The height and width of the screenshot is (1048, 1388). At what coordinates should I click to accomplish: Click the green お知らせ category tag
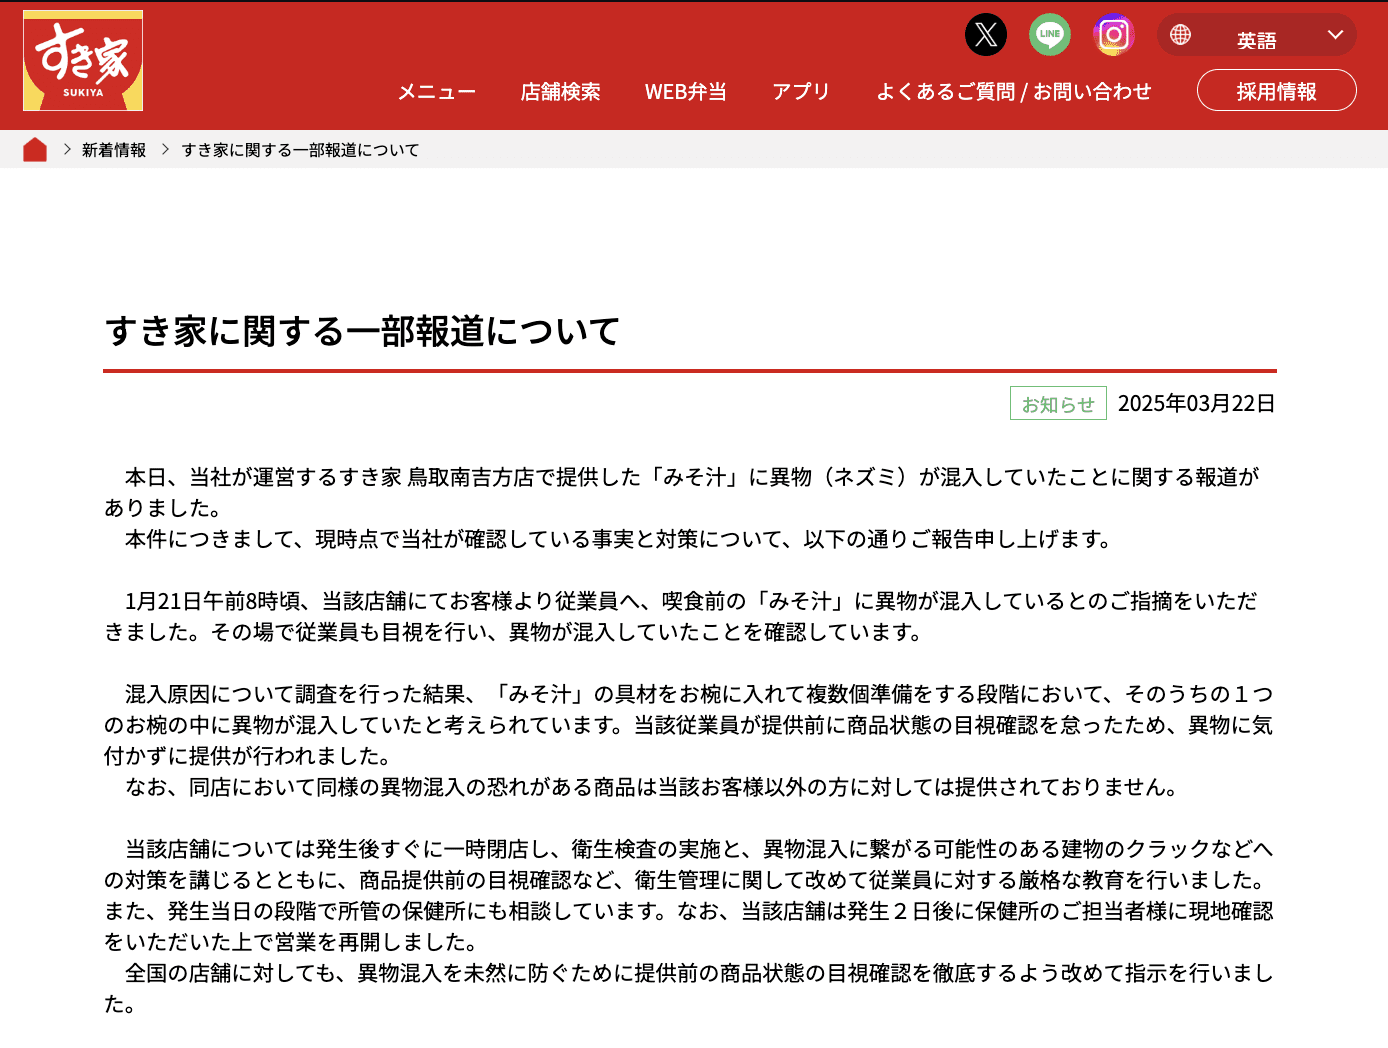click(1058, 404)
